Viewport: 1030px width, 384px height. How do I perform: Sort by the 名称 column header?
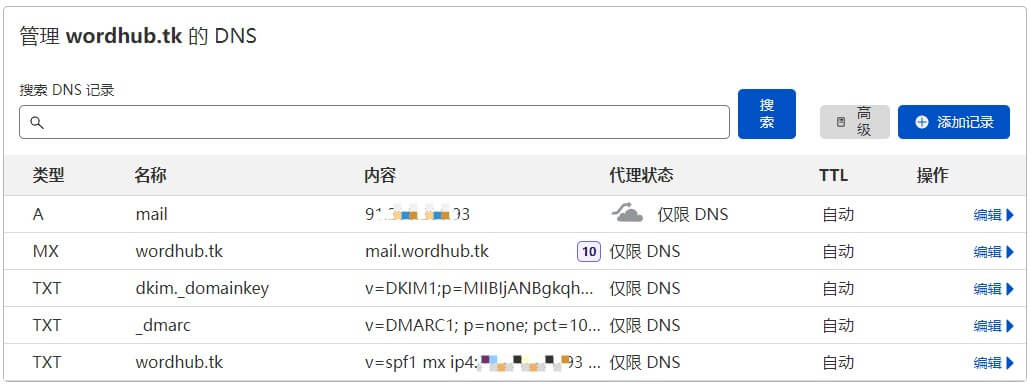[x=150, y=175]
